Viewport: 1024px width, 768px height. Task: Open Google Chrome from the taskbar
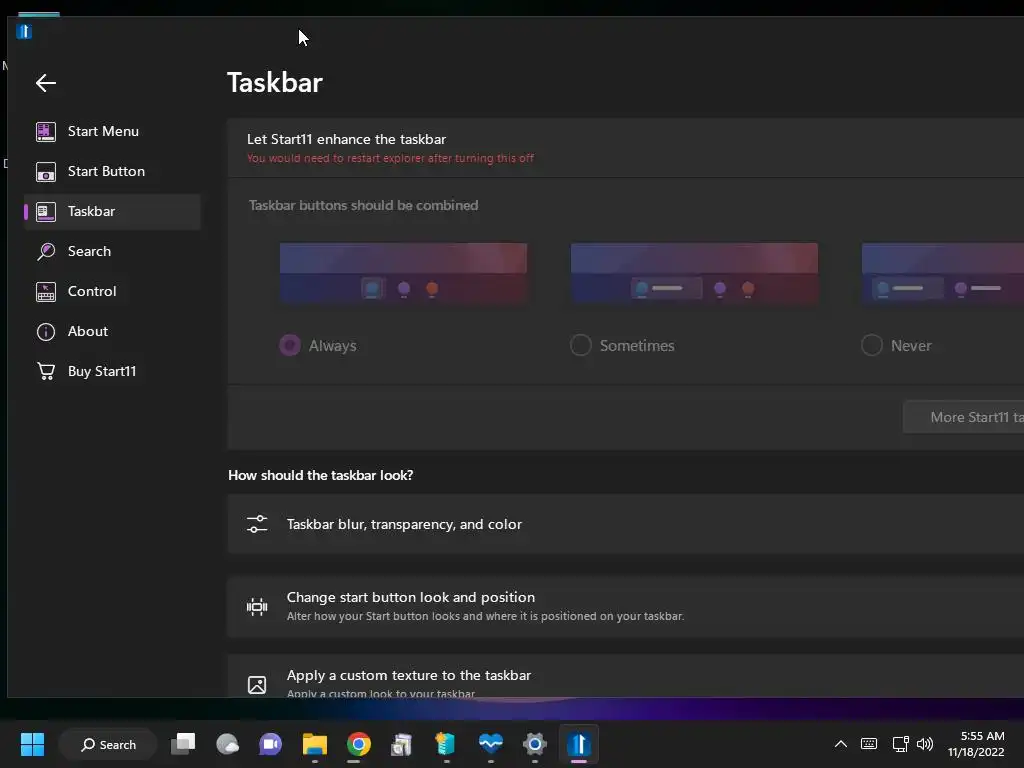(359, 744)
